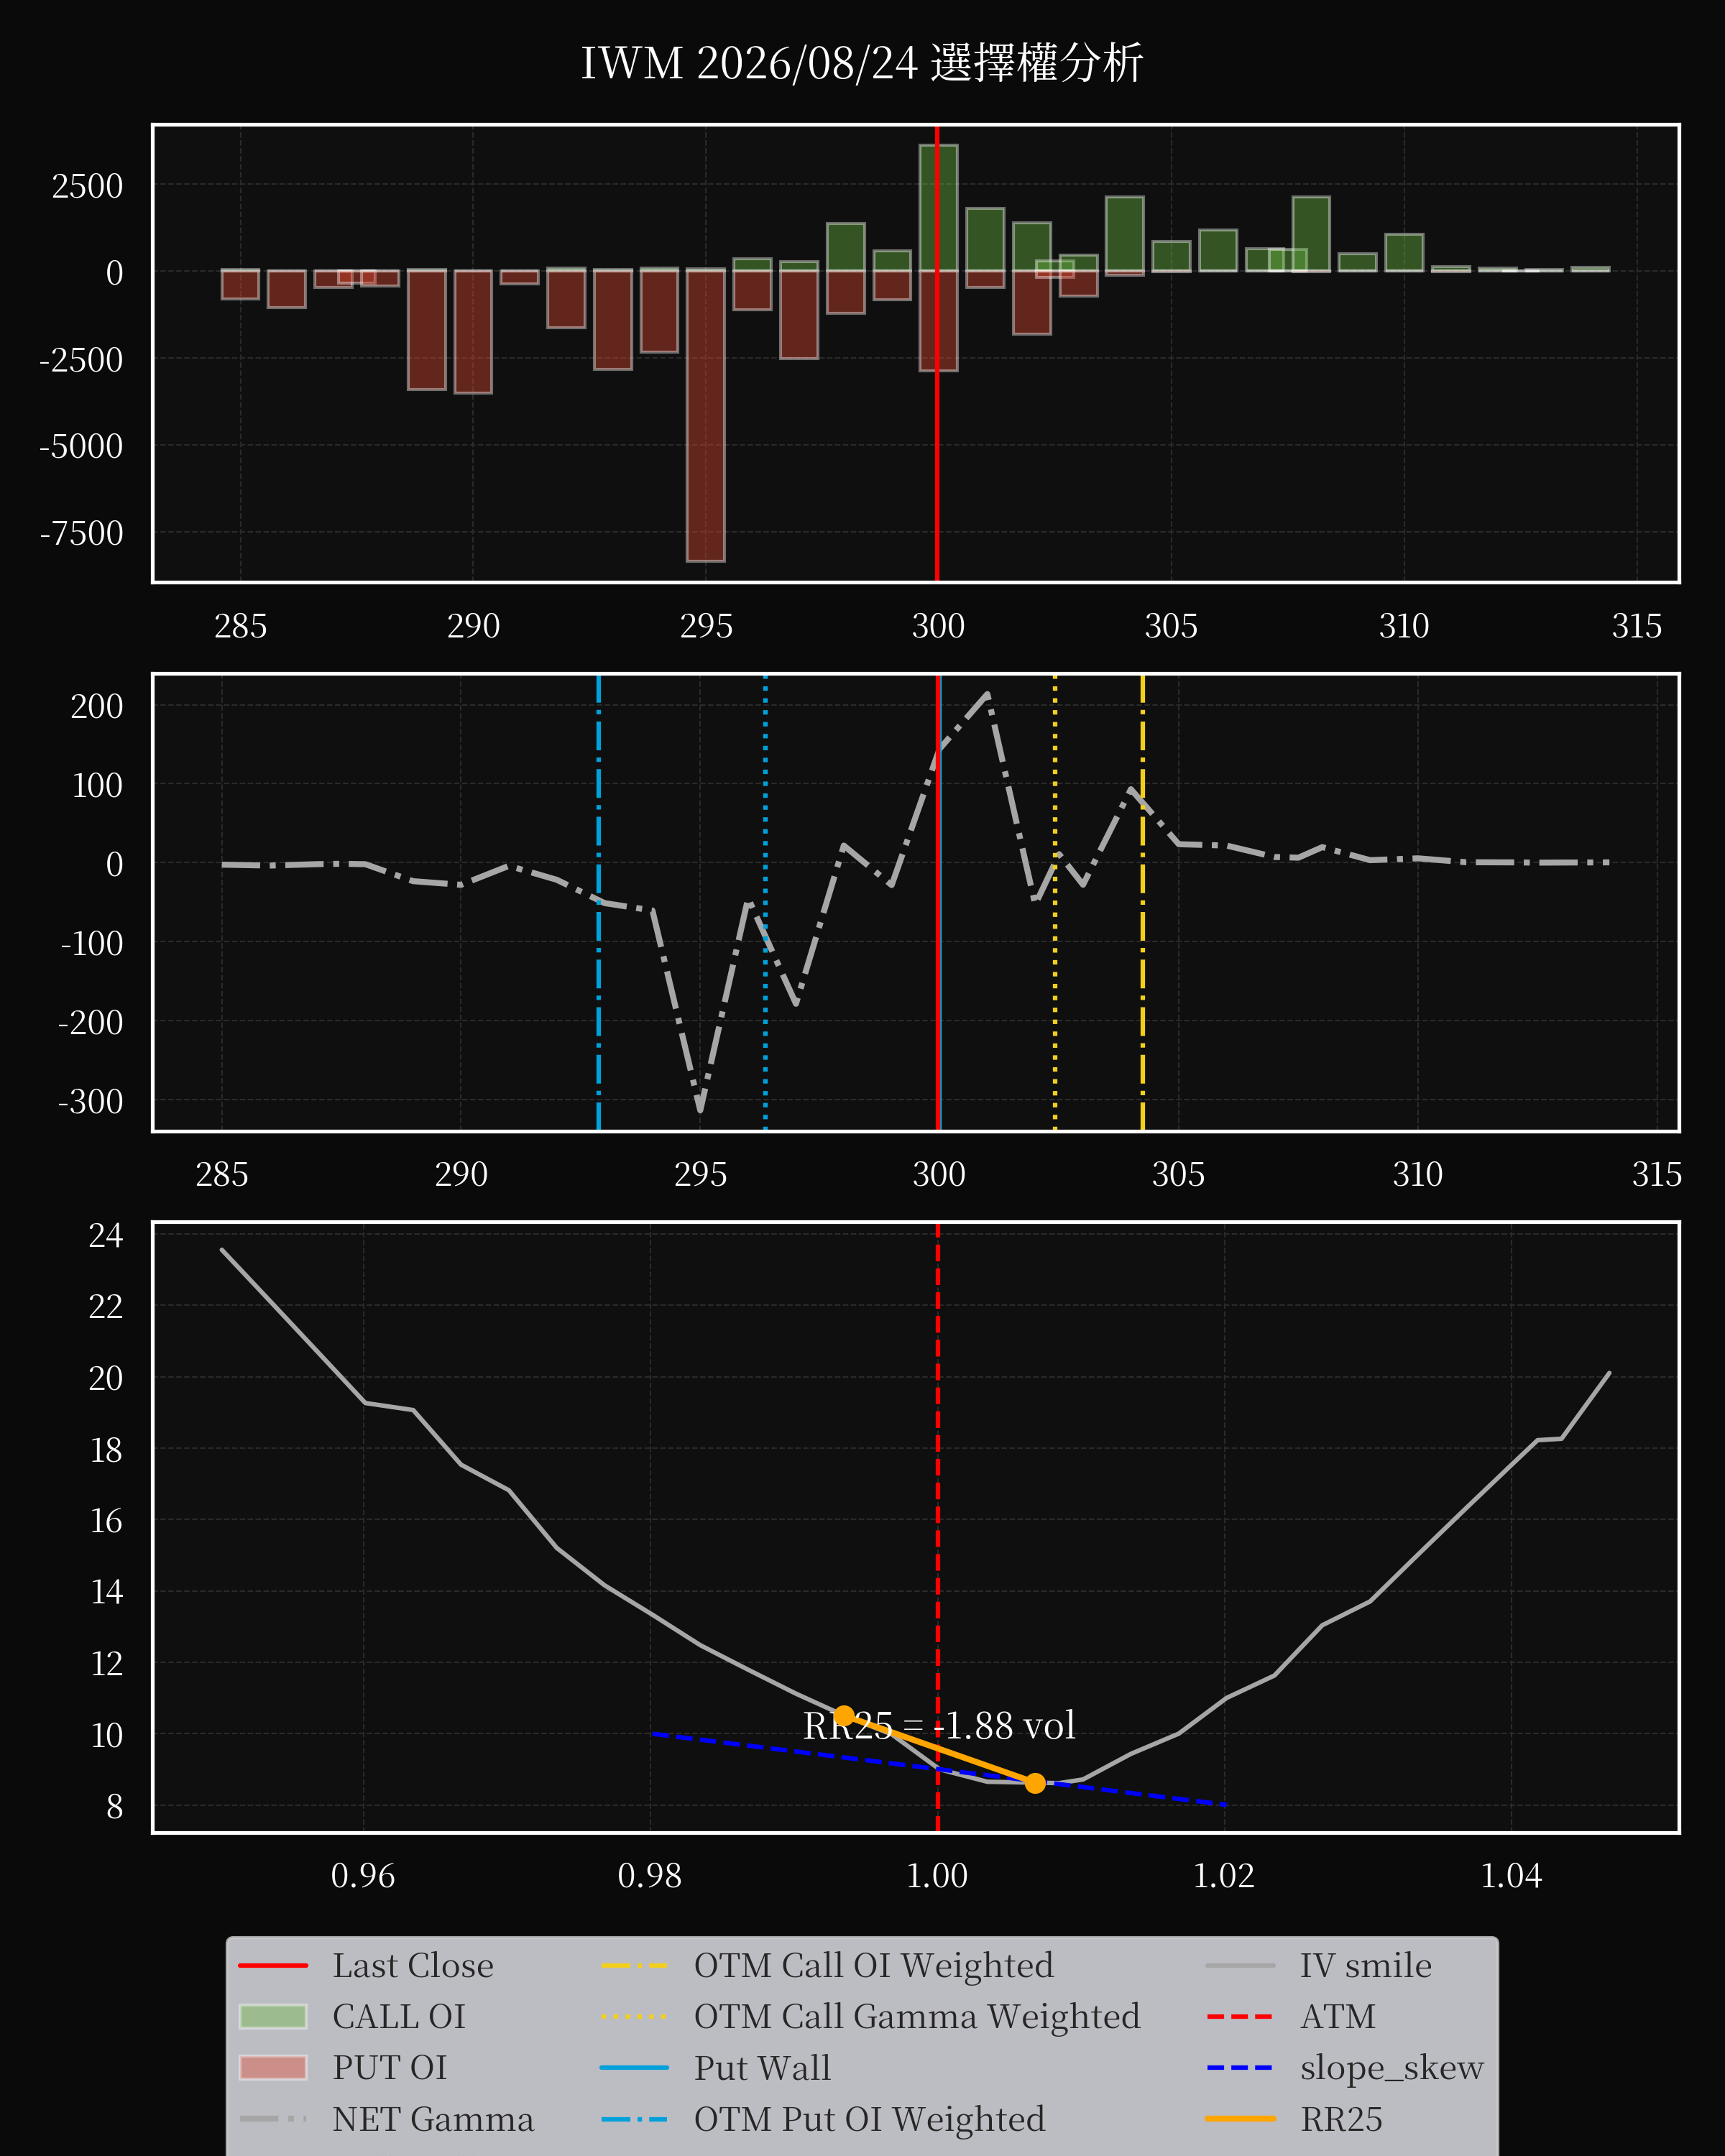This screenshot has width=1725, height=2156.
Task: Click the red put bar at strike 289
Action: pyautogui.click(x=427, y=330)
